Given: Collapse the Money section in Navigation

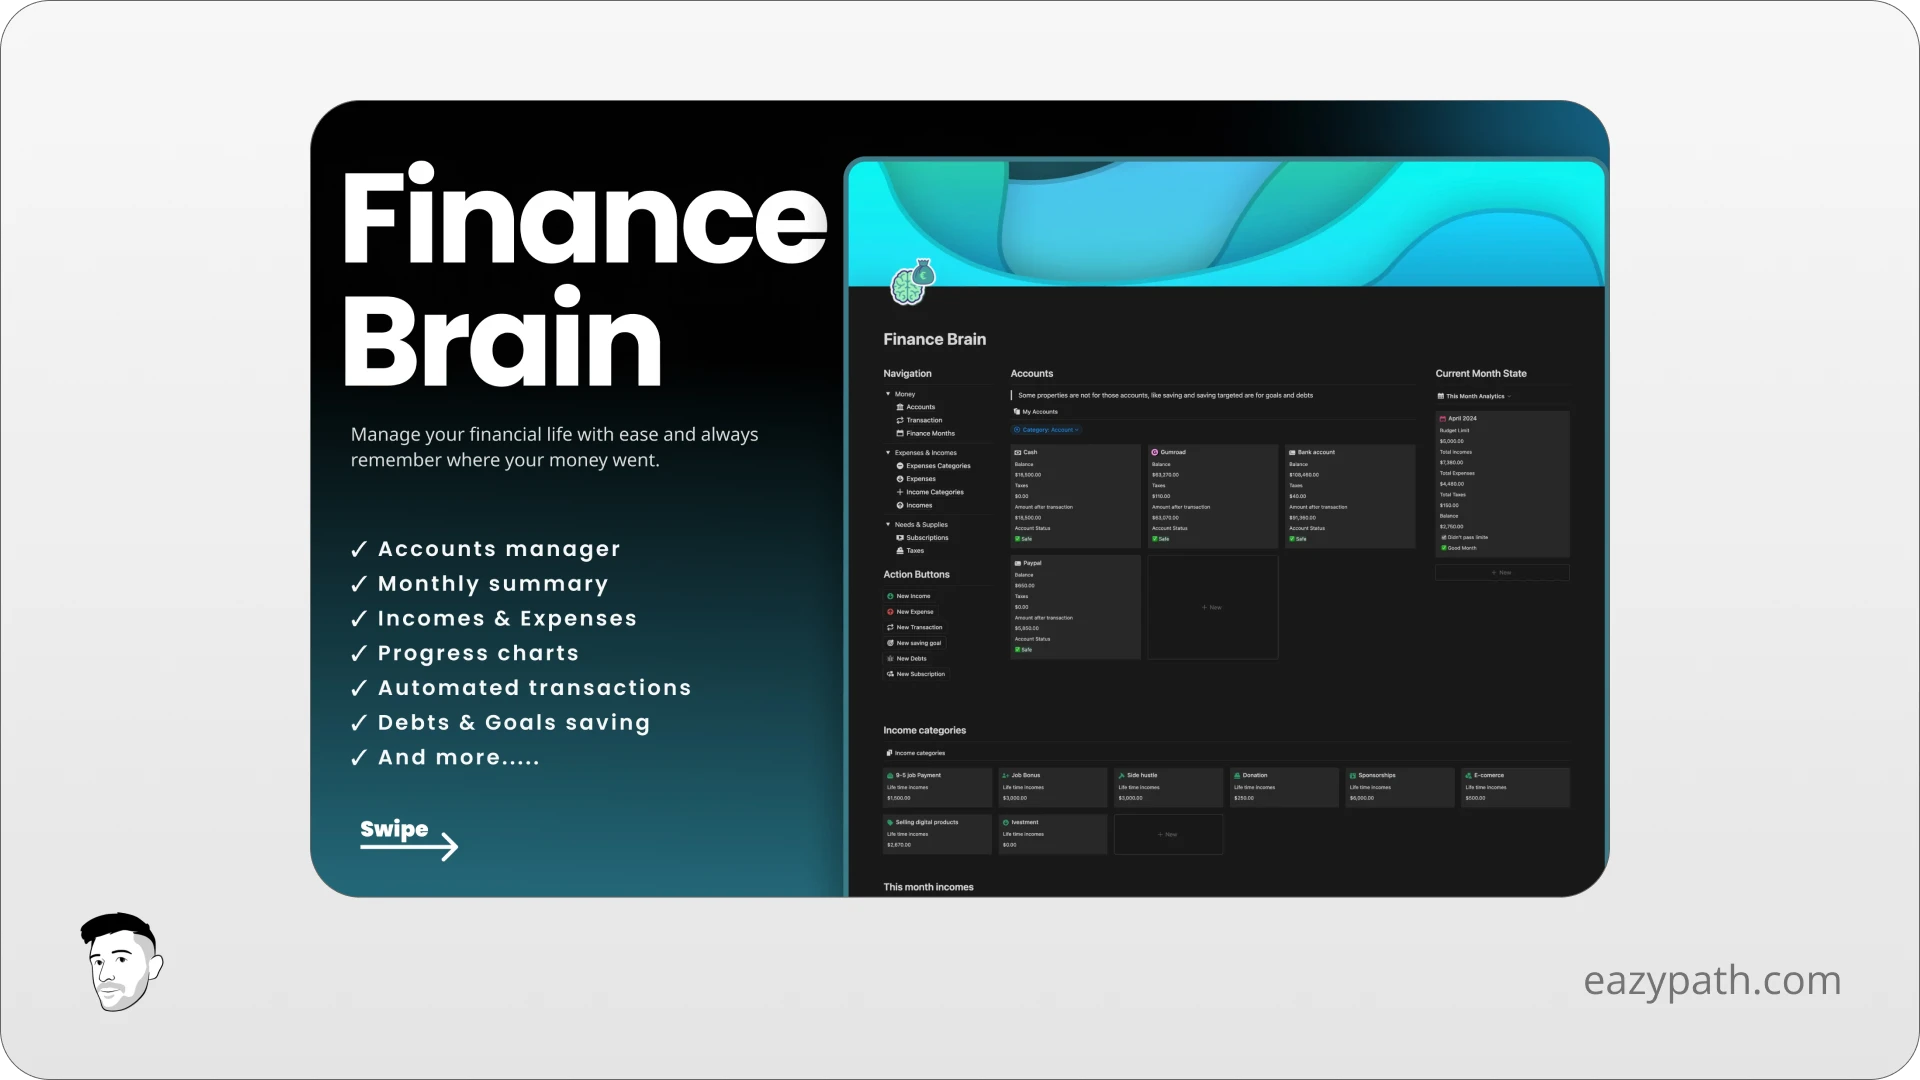Looking at the screenshot, I should [888, 394].
